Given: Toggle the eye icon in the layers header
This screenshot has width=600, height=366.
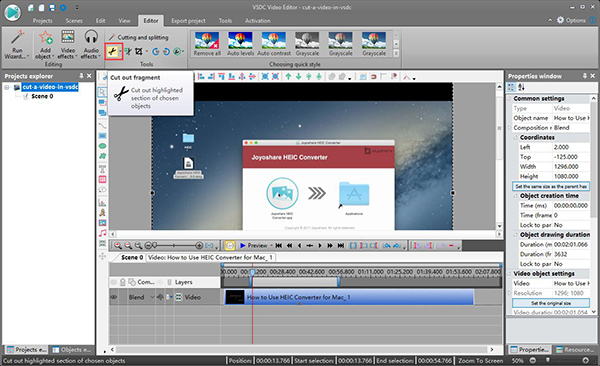Looking at the screenshot, I should tap(114, 282).
